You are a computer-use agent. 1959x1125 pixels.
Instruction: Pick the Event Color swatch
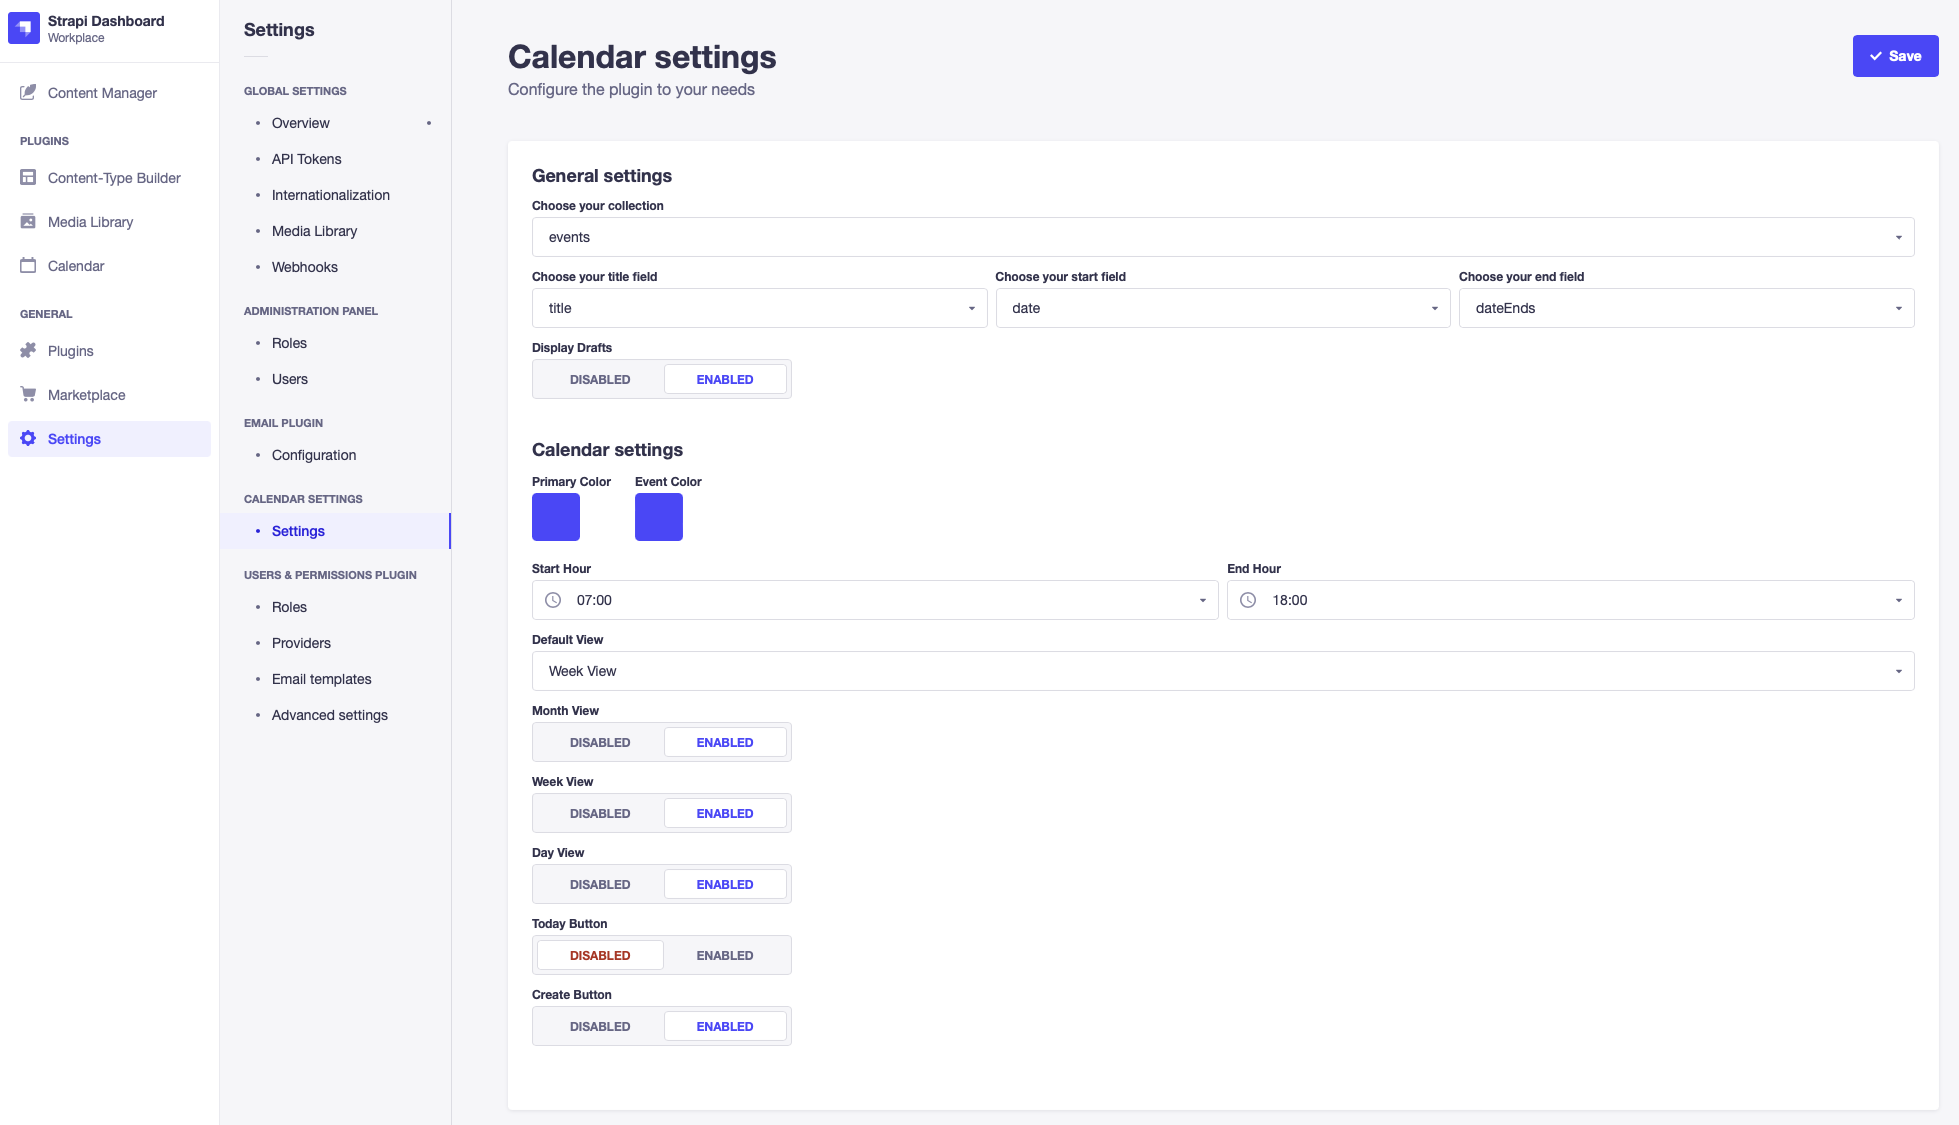(658, 517)
